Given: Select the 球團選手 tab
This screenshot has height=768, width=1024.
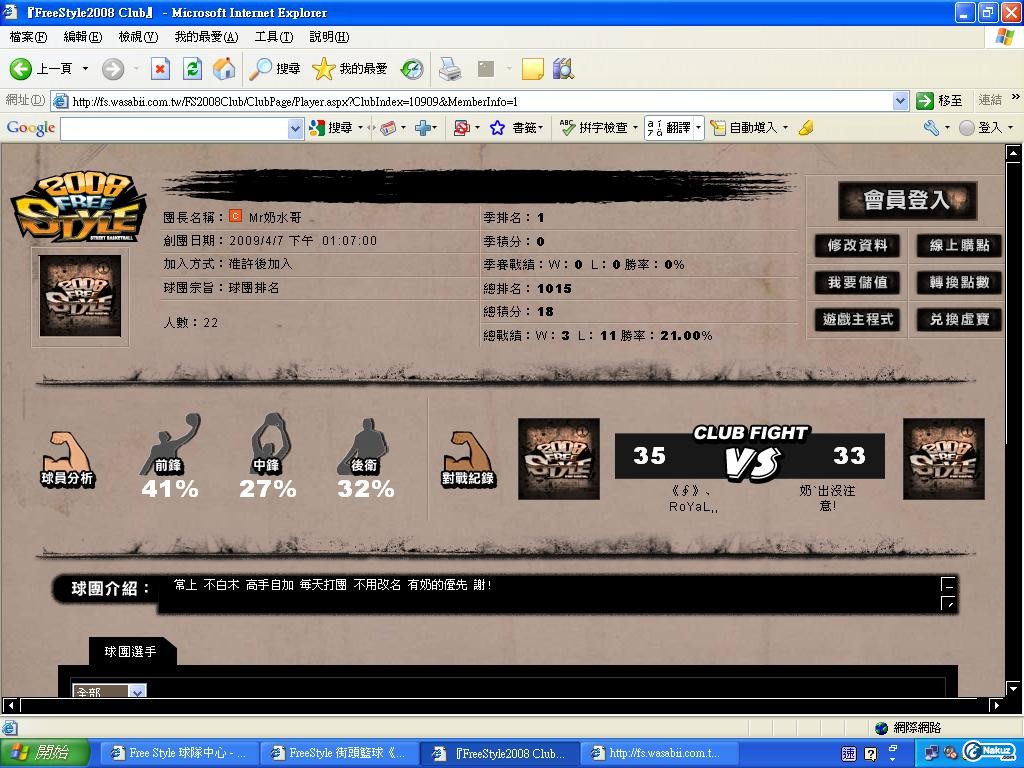Looking at the screenshot, I should pyautogui.click(x=131, y=651).
